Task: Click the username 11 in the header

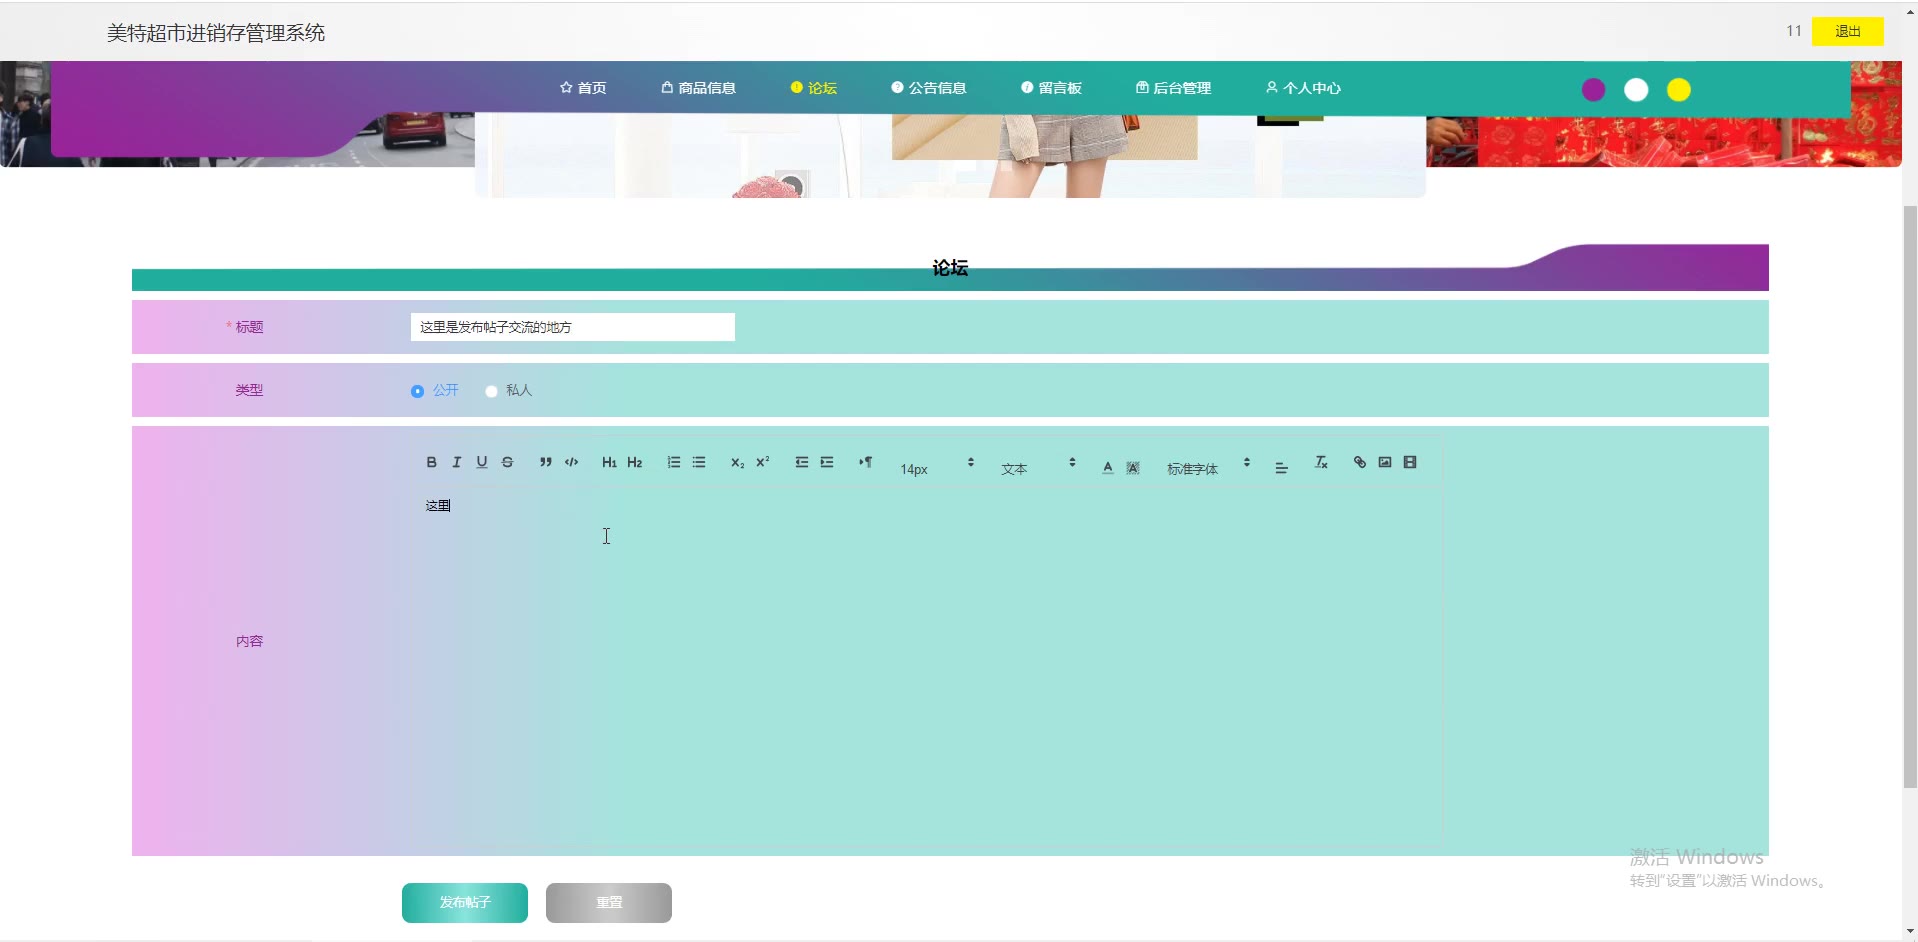Action: coord(1794,31)
